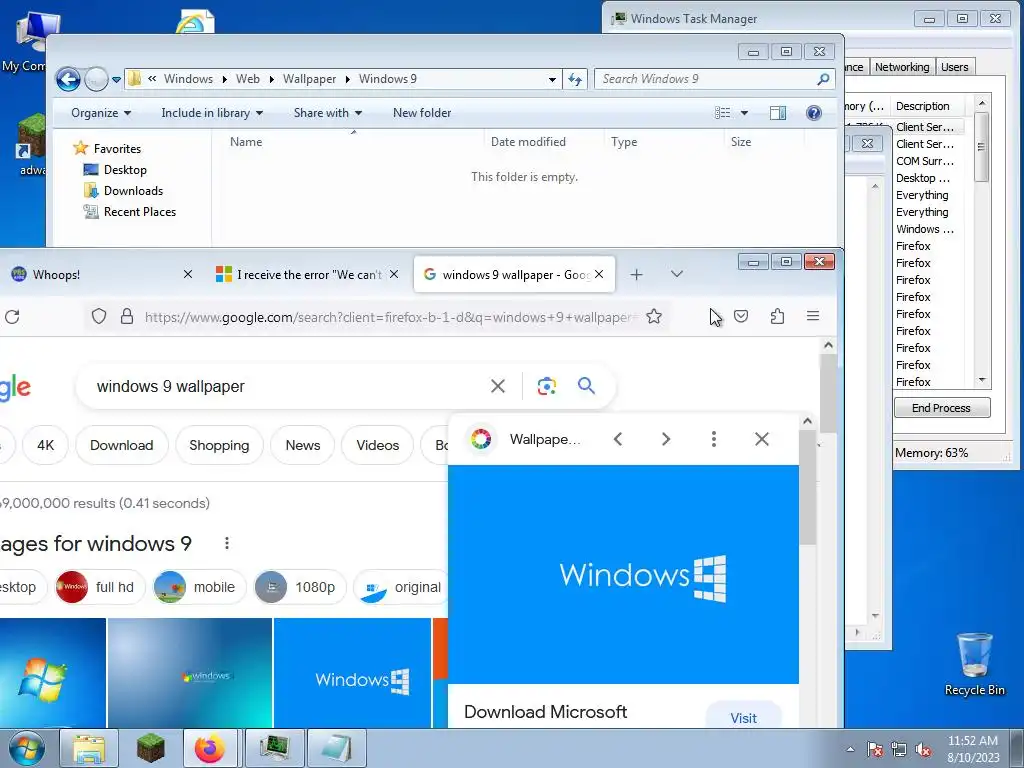1024x768 pixels.
Task: Click the refresh button beside Explorer address bar
Action: (x=575, y=79)
